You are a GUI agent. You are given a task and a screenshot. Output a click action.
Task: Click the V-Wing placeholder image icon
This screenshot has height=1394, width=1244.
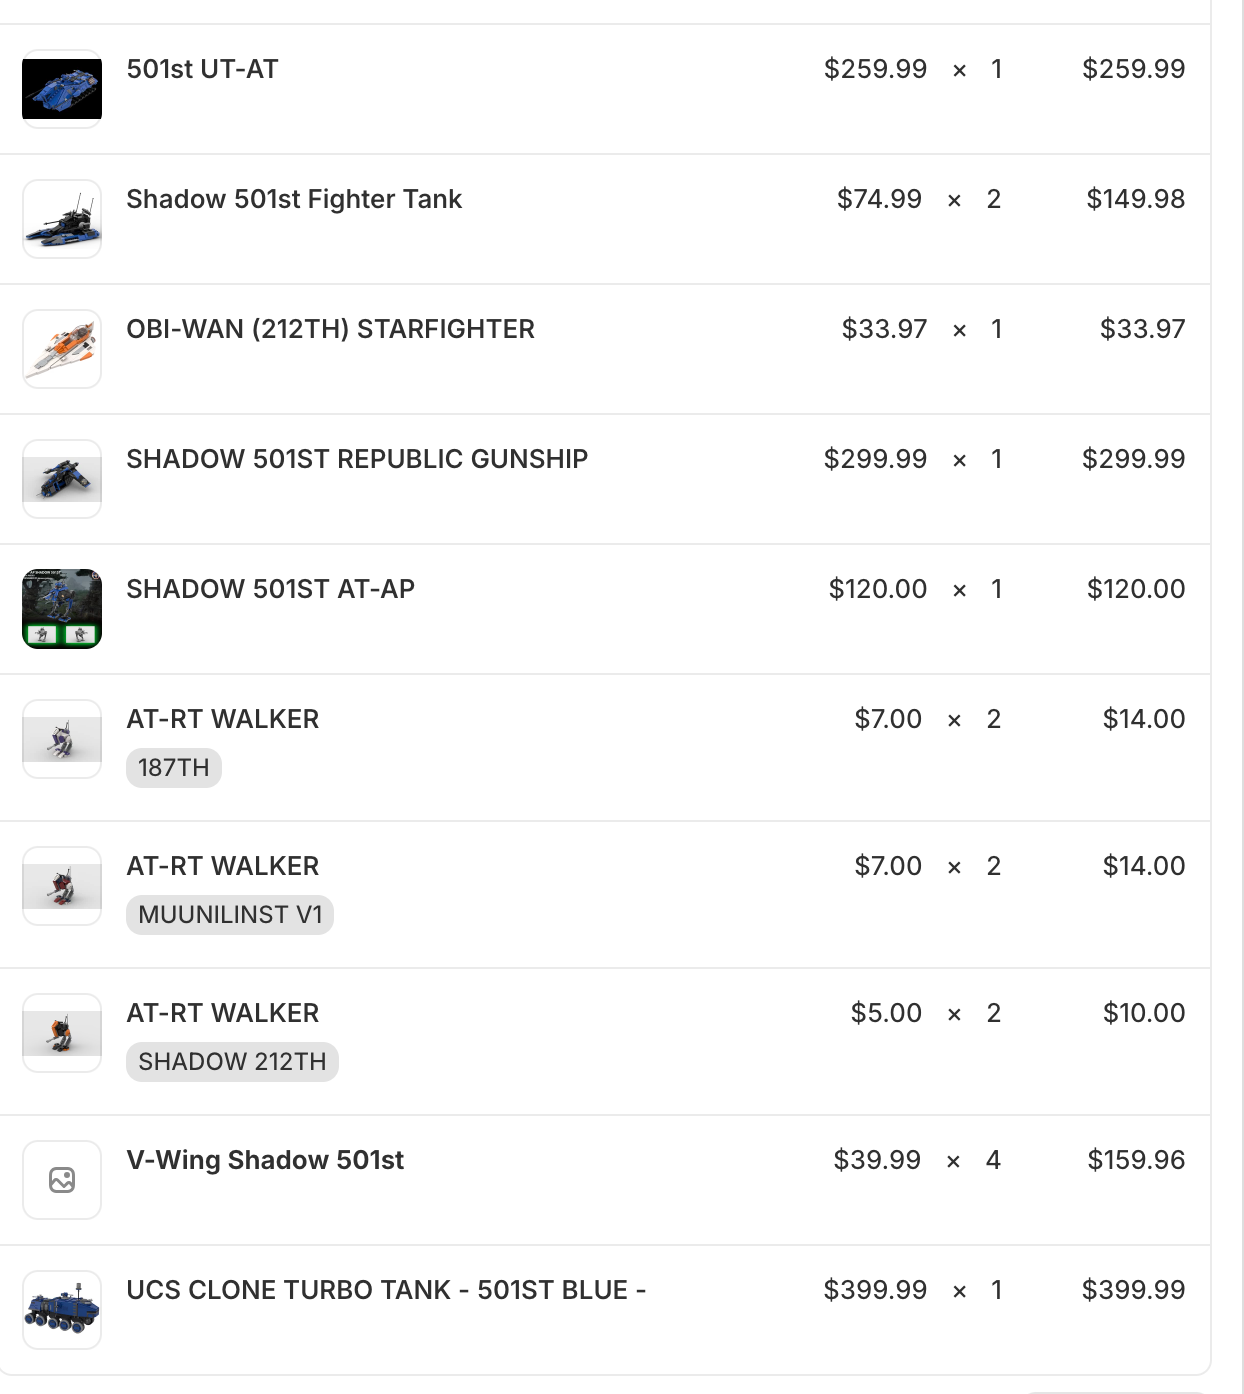62,1180
